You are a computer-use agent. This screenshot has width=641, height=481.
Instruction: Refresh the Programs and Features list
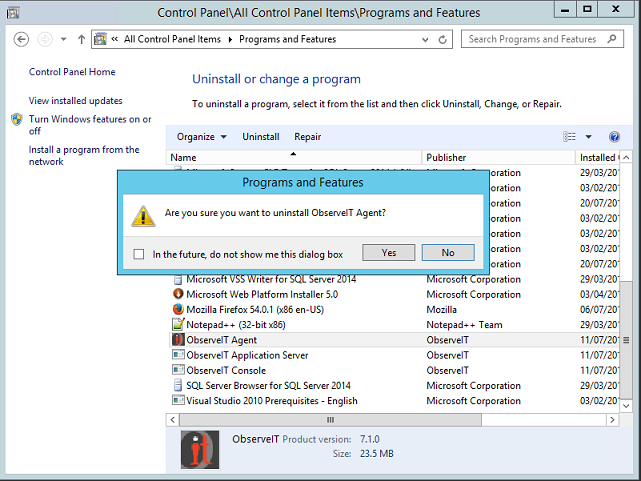(444, 39)
